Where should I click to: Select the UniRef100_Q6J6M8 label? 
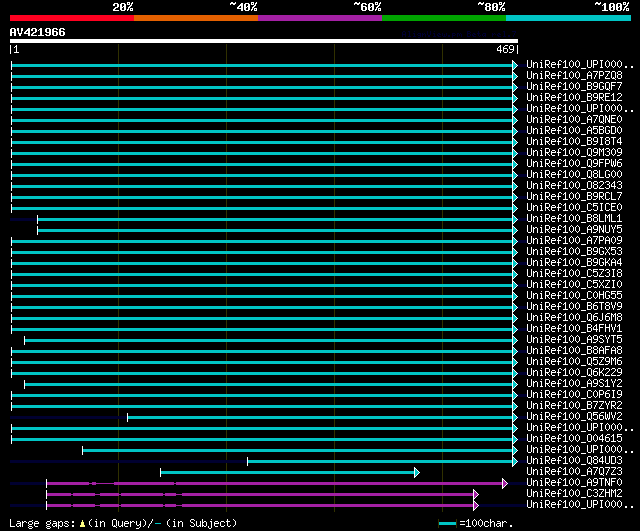574,318
